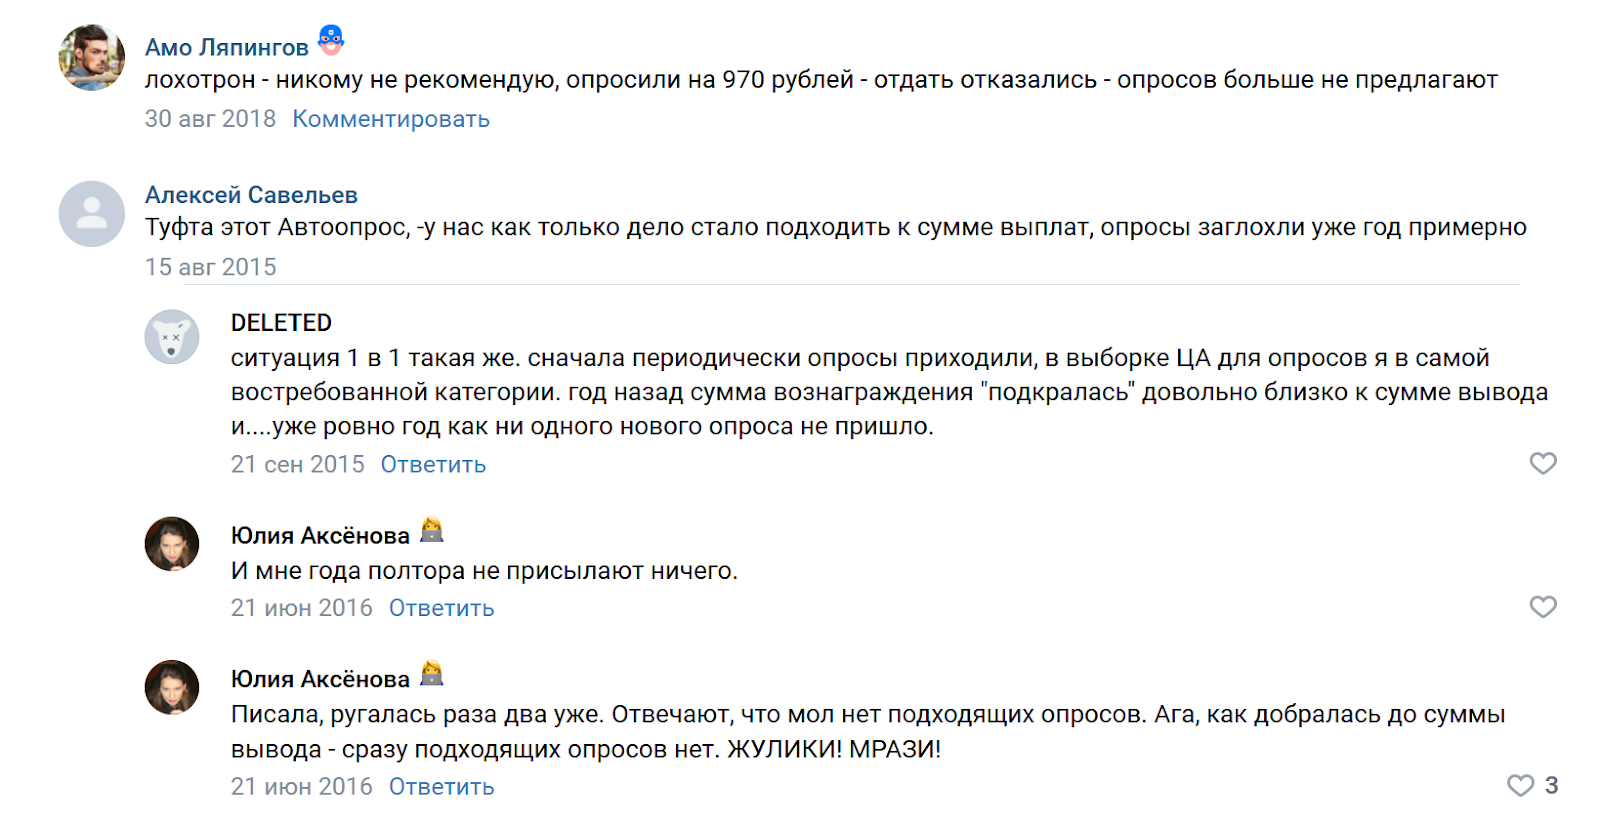The image size is (1600, 826).
Task: Click the timestamp 30 авг 2018
Action: click(210, 118)
